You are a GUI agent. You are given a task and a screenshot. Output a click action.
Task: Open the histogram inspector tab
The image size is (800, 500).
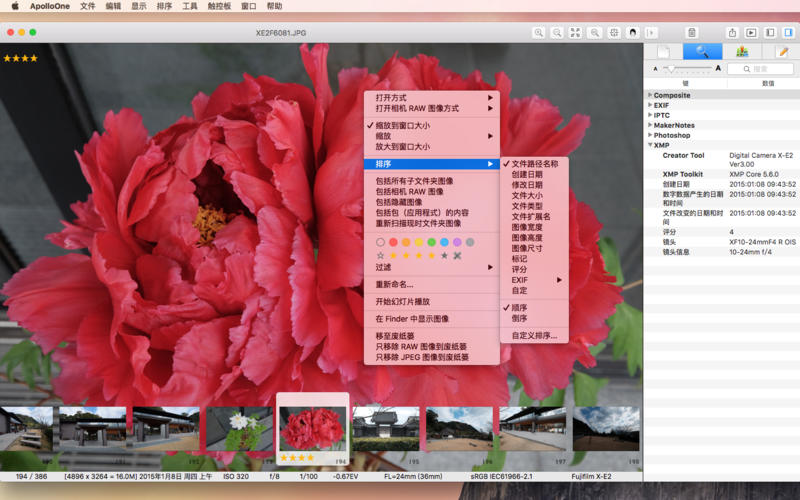(742, 52)
